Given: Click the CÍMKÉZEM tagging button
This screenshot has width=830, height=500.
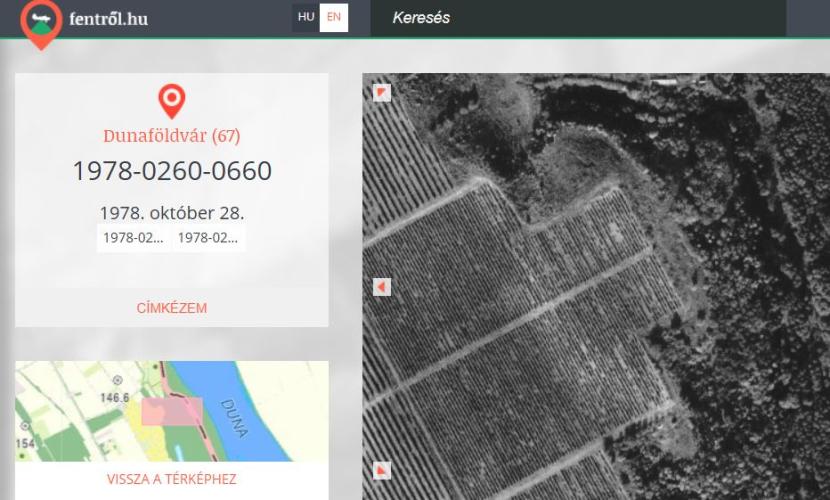Looking at the screenshot, I should (x=172, y=308).
